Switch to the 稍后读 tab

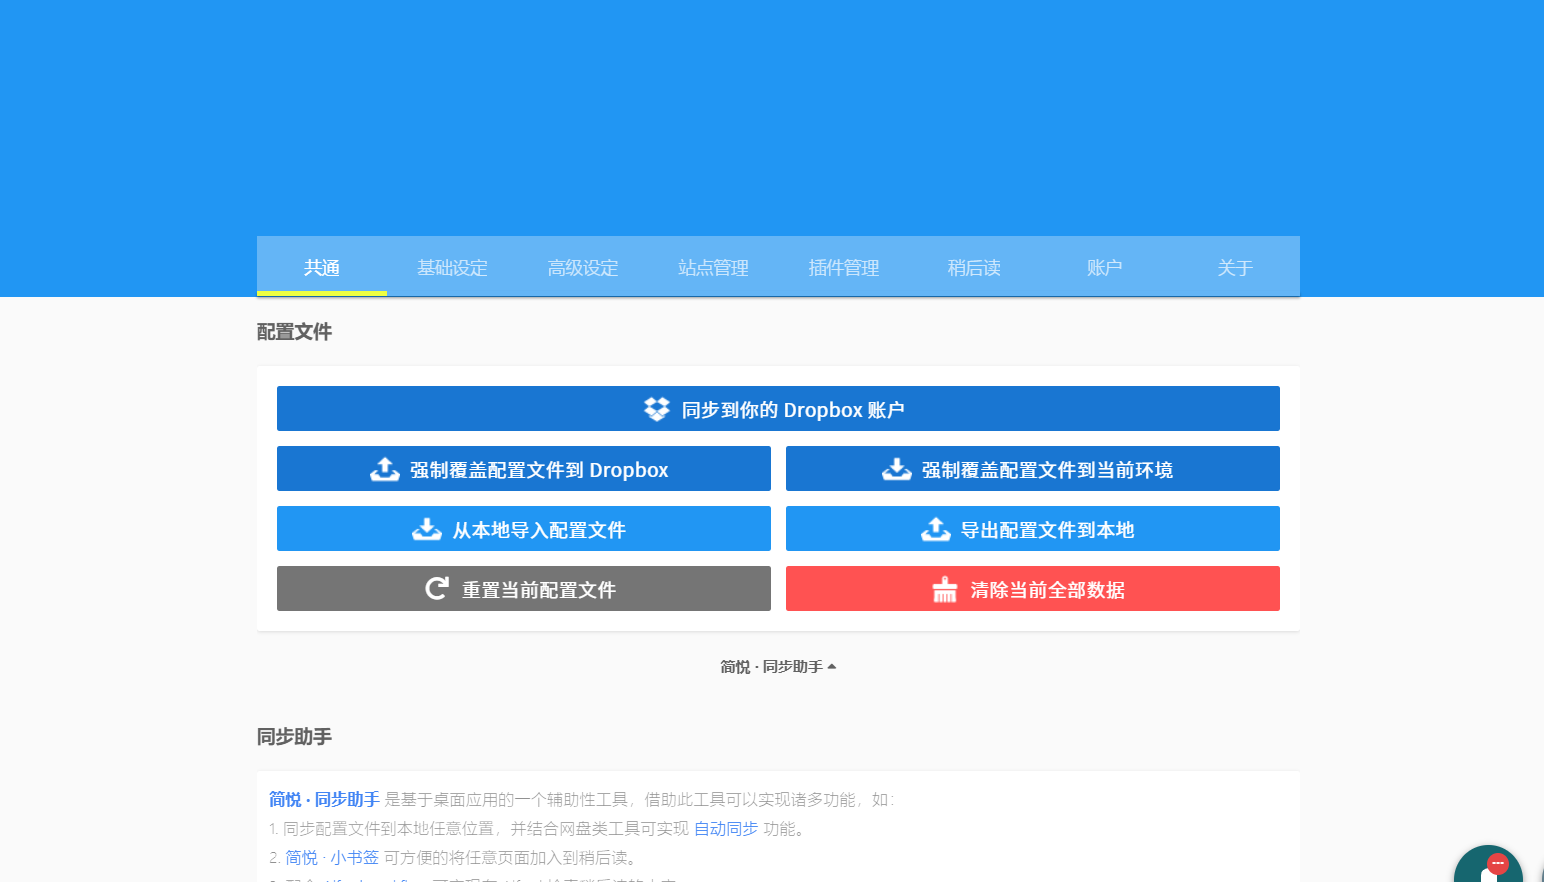973,267
